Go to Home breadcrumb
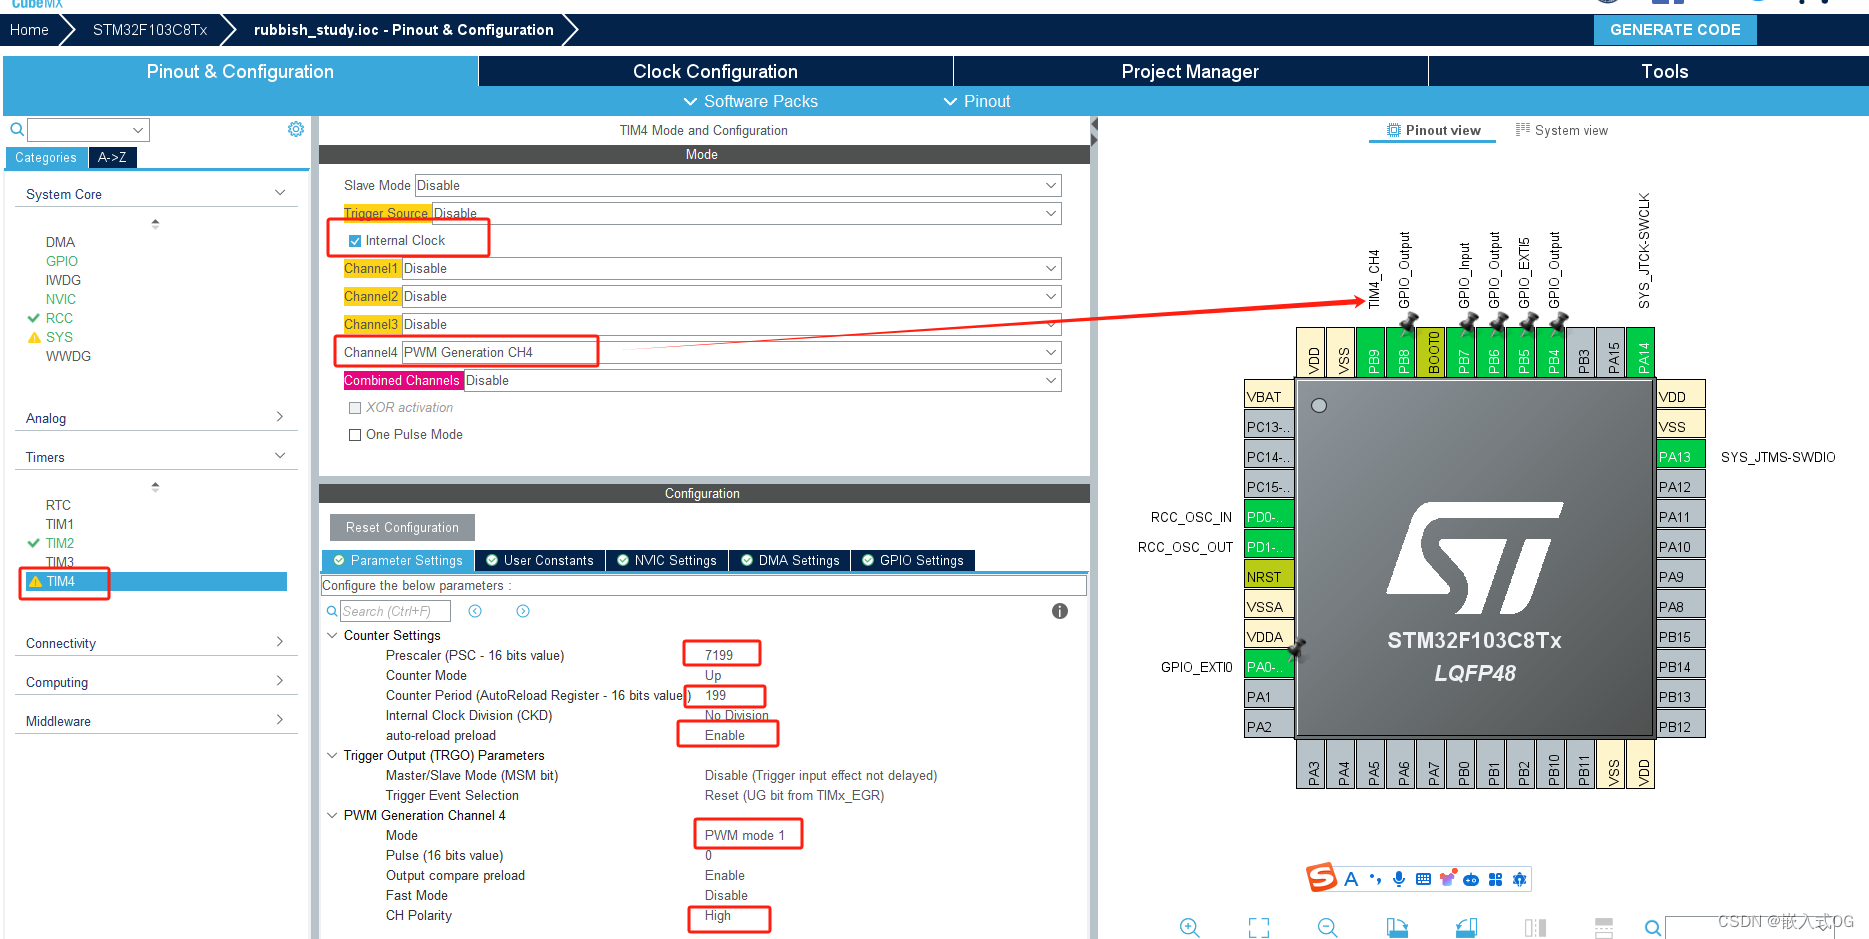 point(29,30)
